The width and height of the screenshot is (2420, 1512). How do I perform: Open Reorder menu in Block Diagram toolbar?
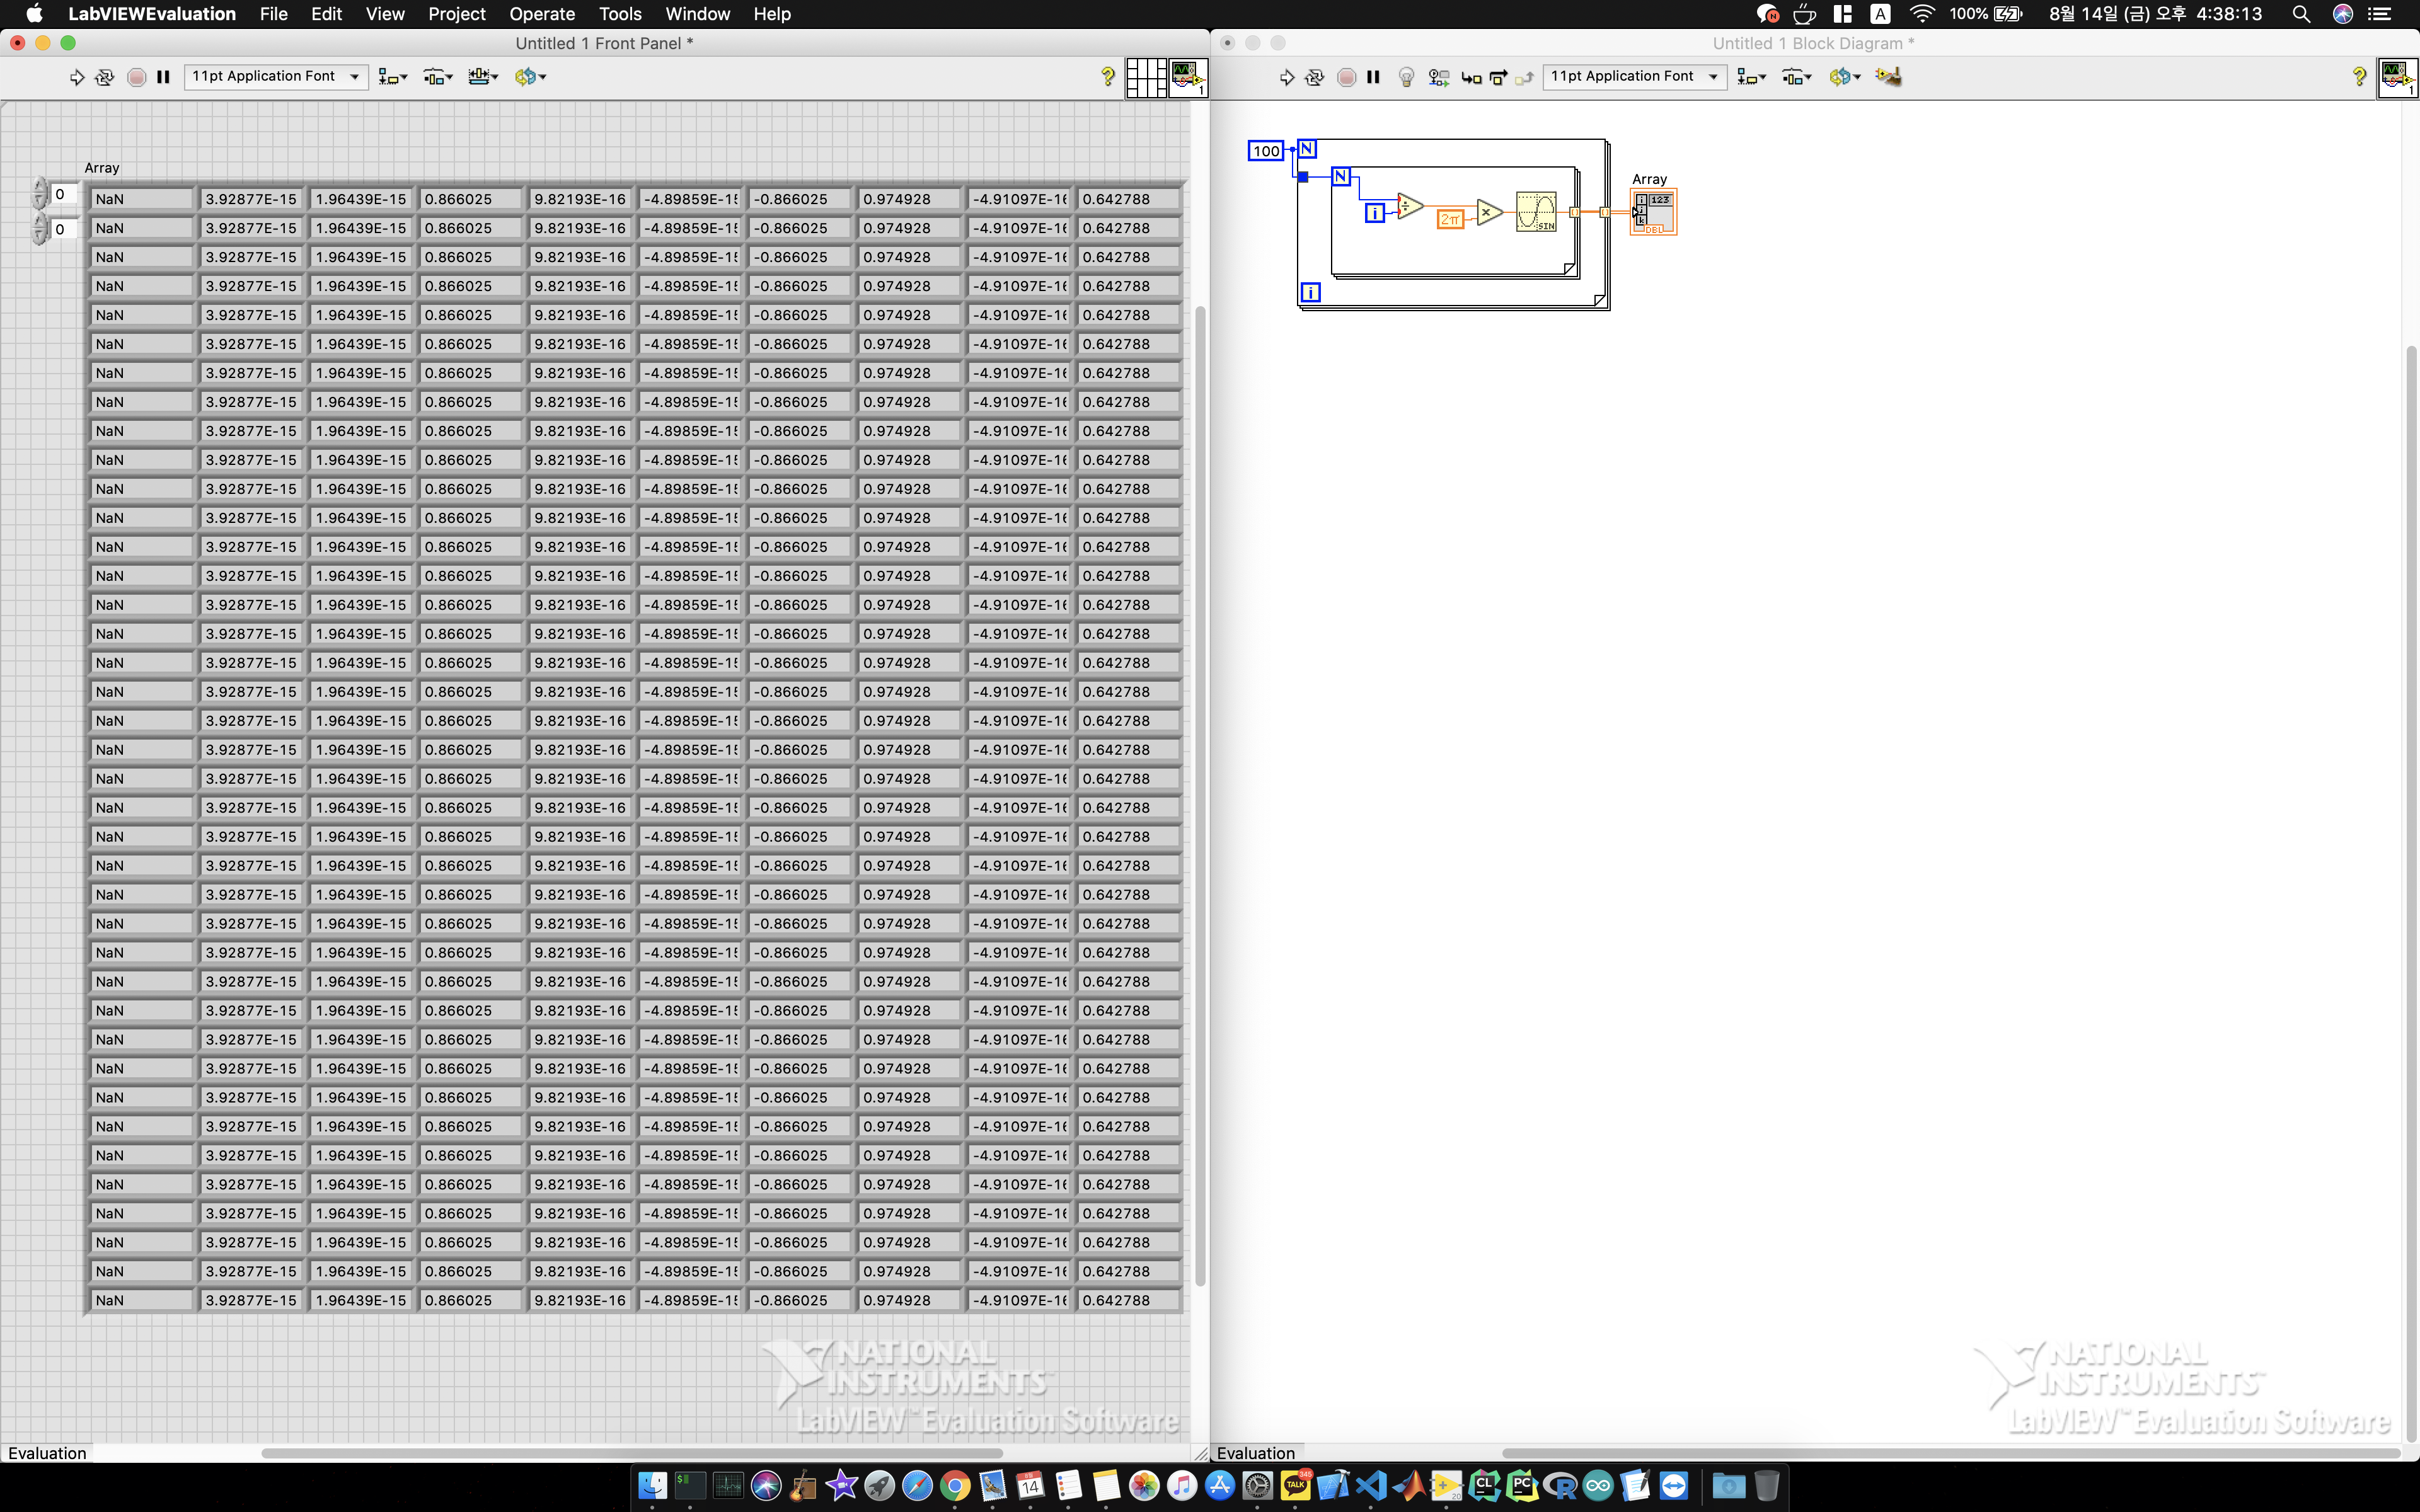pos(1845,77)
